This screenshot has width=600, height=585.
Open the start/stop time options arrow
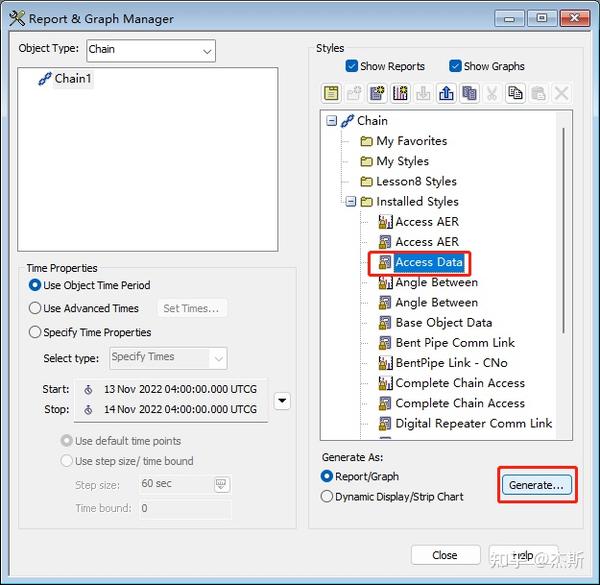(x=282, y=401)
